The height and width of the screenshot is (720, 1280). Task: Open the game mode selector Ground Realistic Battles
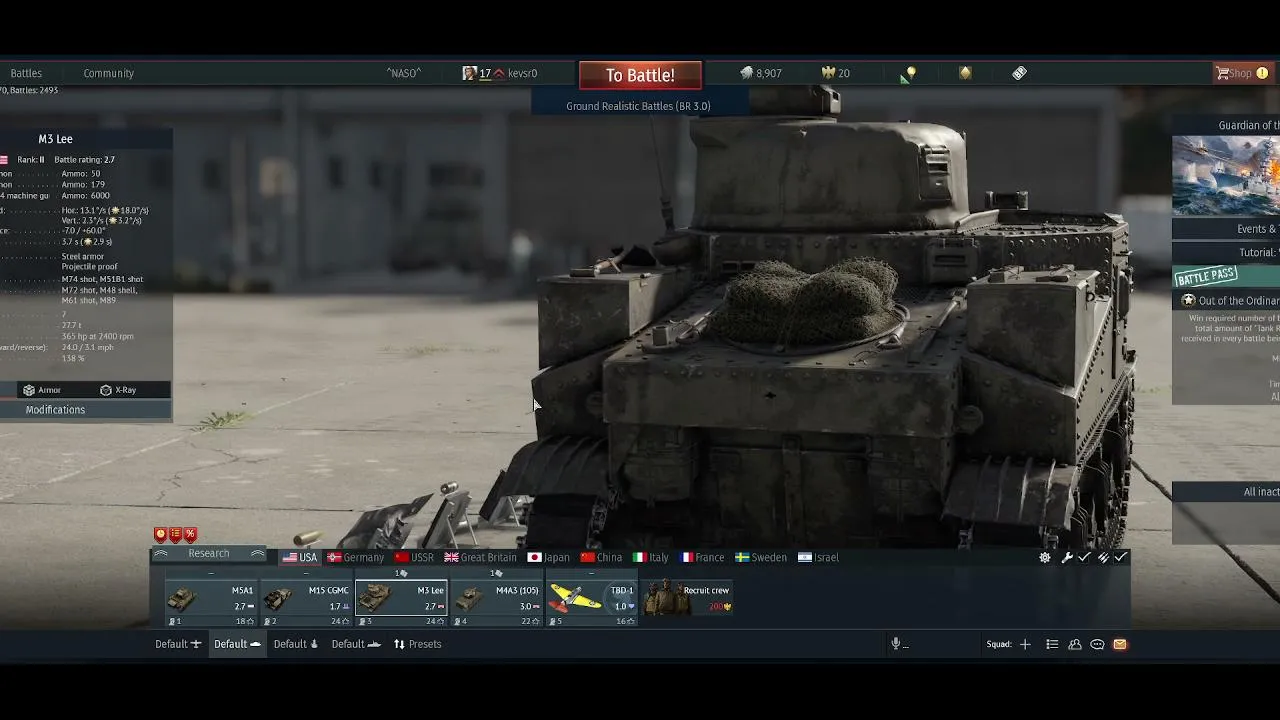638,106
